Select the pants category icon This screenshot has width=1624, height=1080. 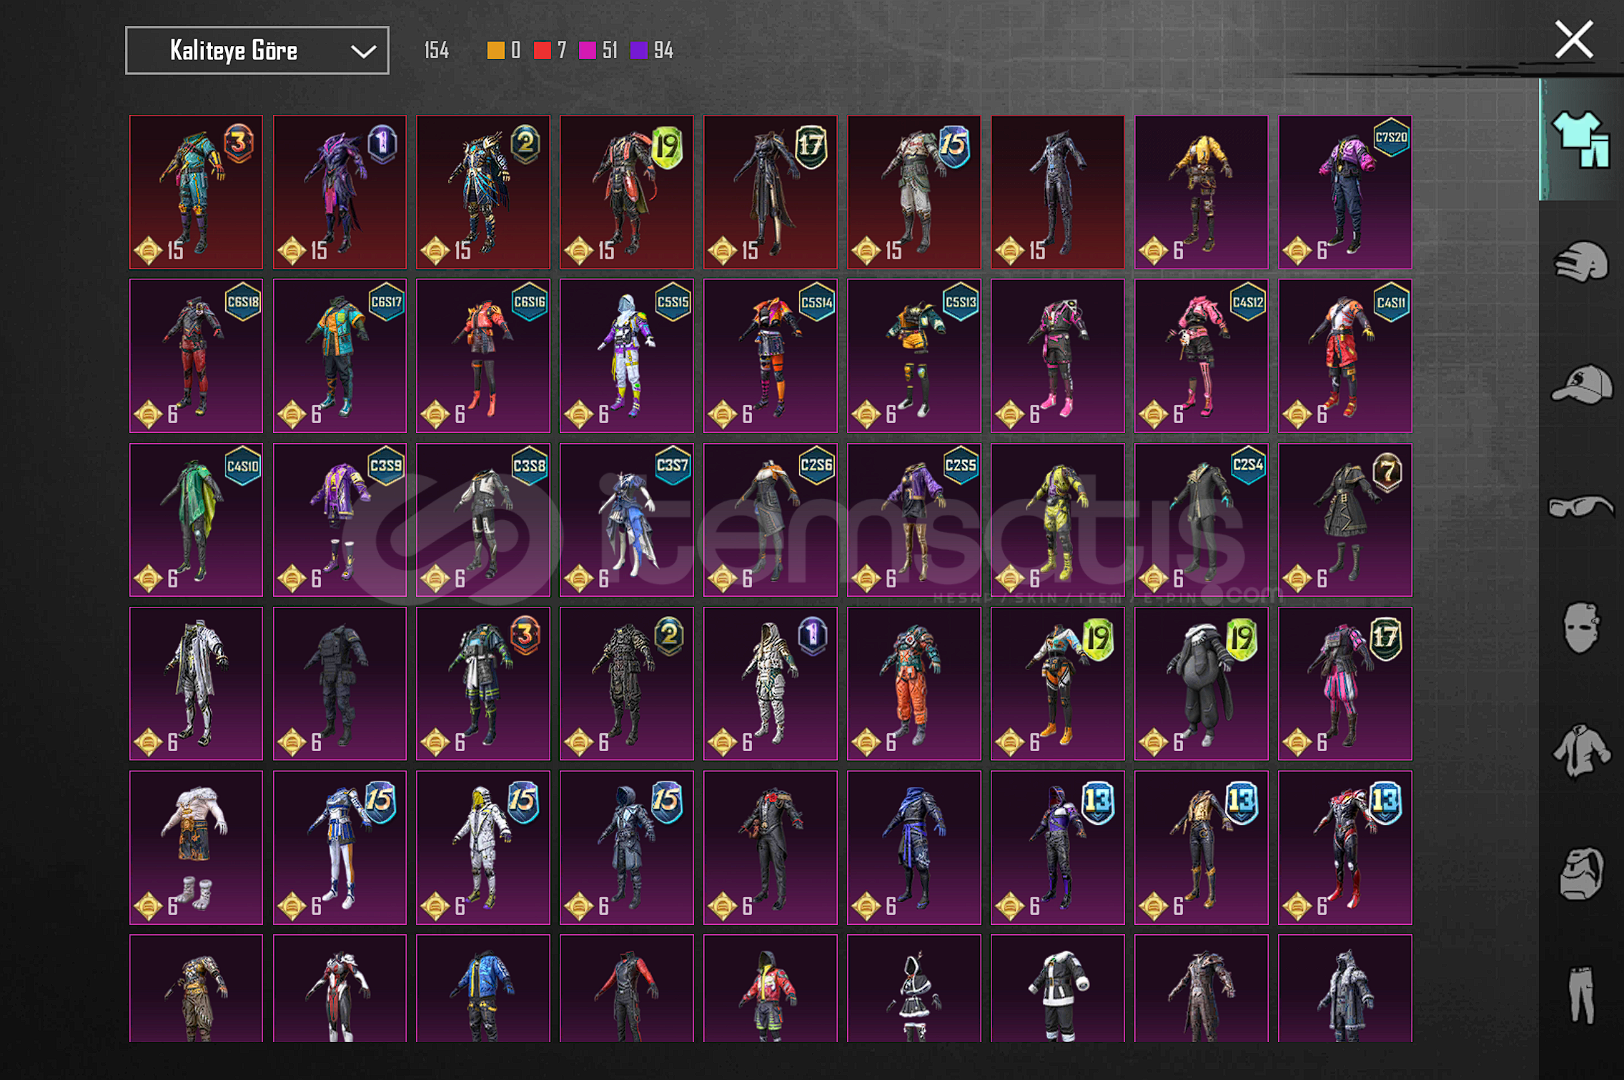(x=1581, y=994)
